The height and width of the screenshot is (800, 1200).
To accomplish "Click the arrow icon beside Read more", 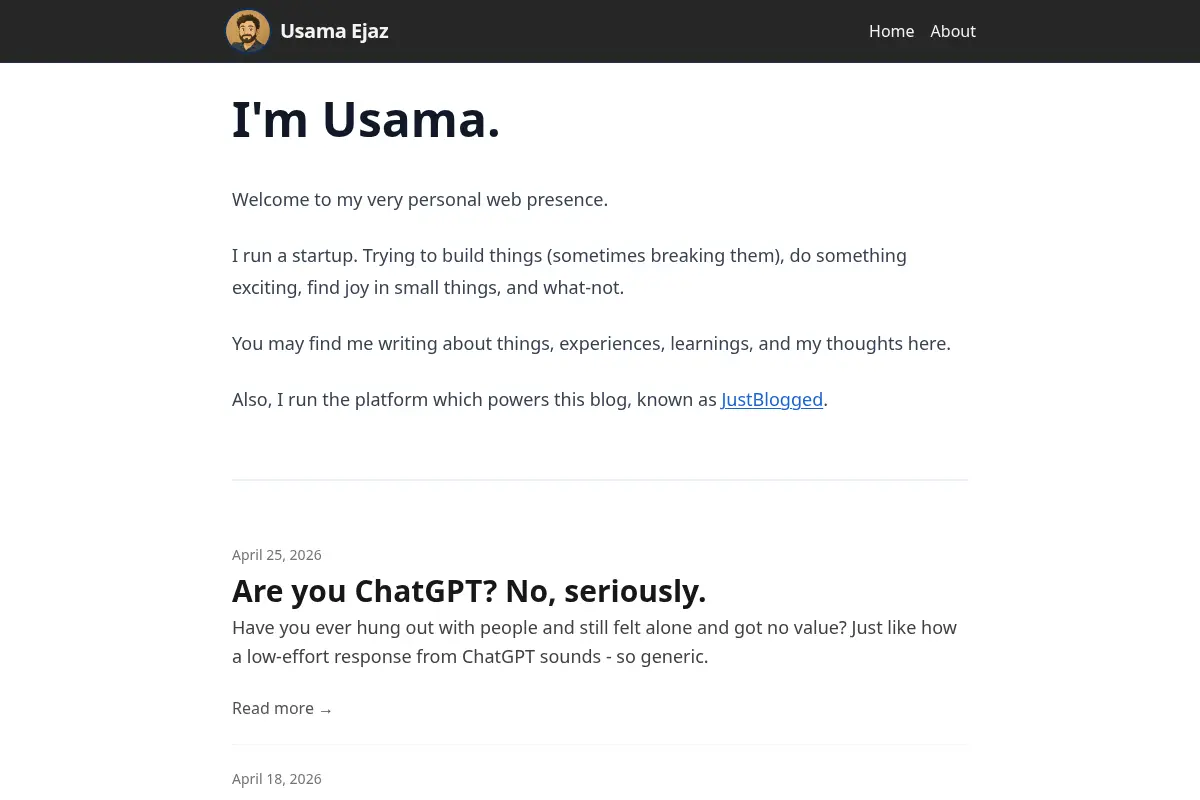I will point(325,710).
